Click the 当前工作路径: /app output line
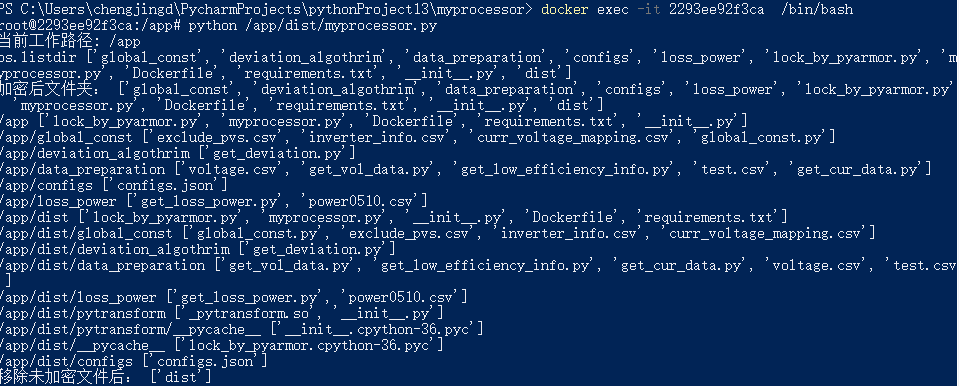Viewport: 959px width, 386px height. (x=70, y=42)
